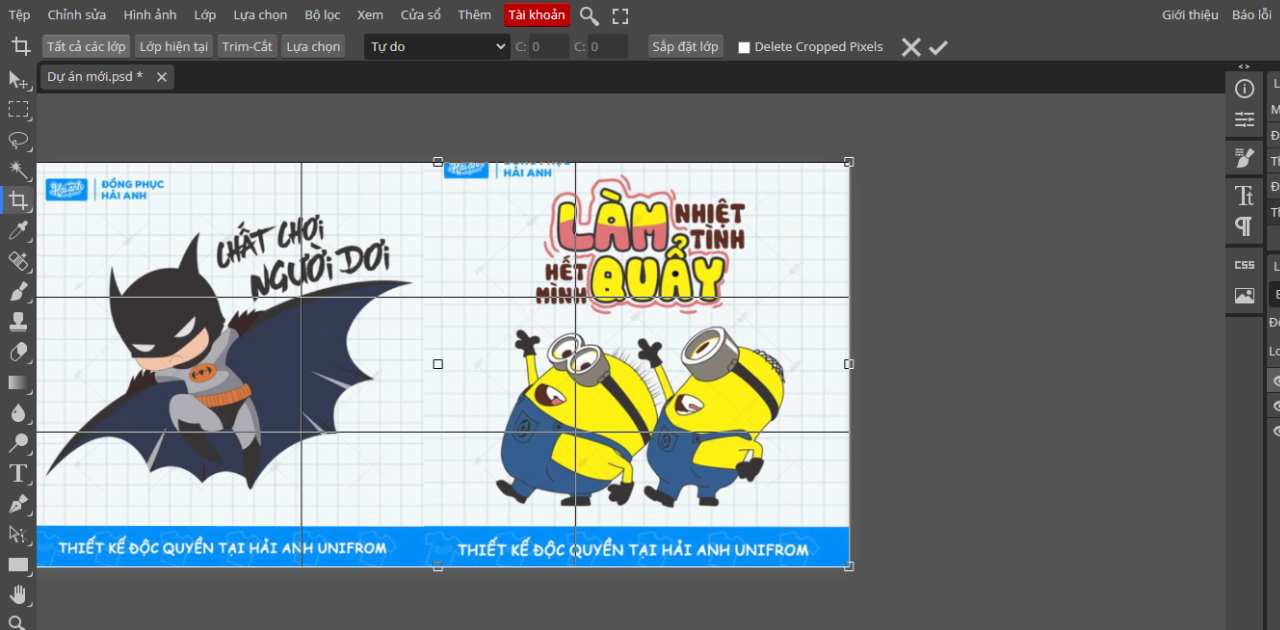Close the Dự án mới.psd document tab
The height and width of the screenshot is (630, 1280).
coord(162,77)
